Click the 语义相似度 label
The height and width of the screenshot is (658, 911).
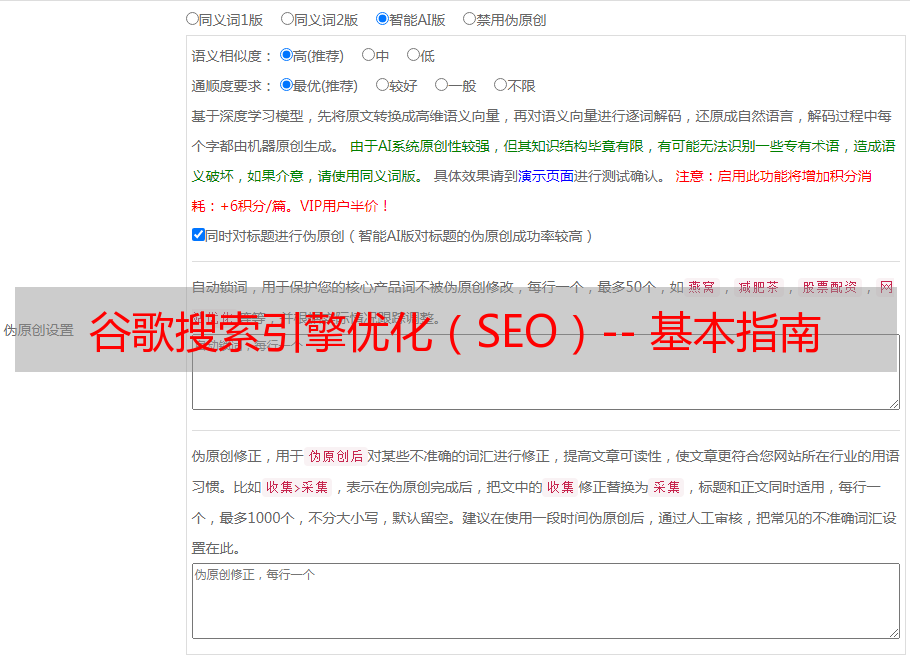232,56
